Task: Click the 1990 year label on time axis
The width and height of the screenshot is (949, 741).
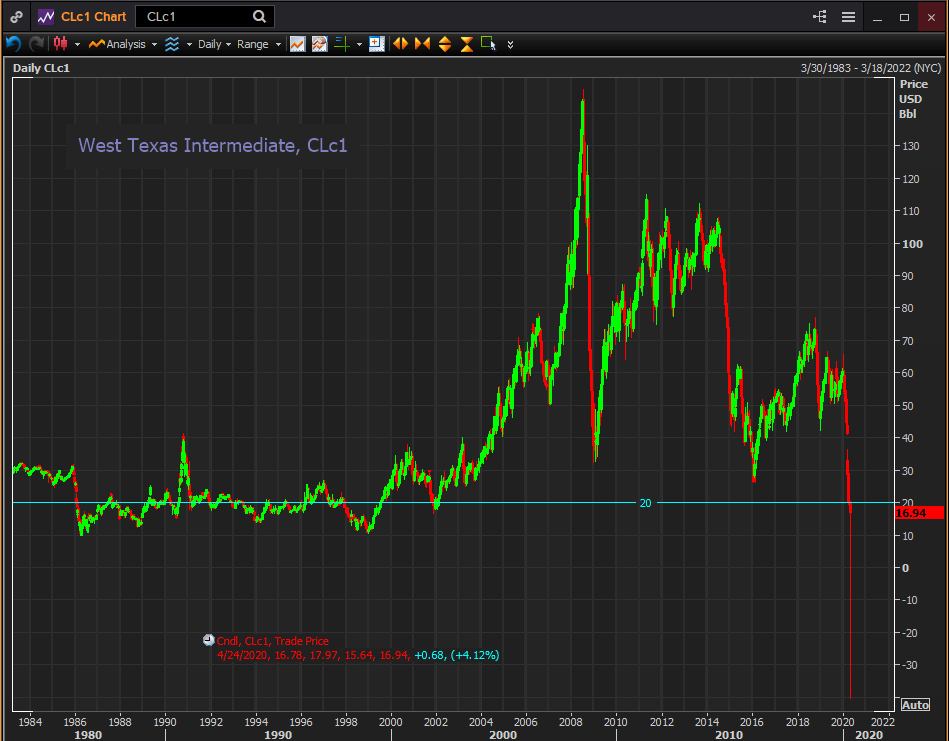Action: (x=165, y=722)
